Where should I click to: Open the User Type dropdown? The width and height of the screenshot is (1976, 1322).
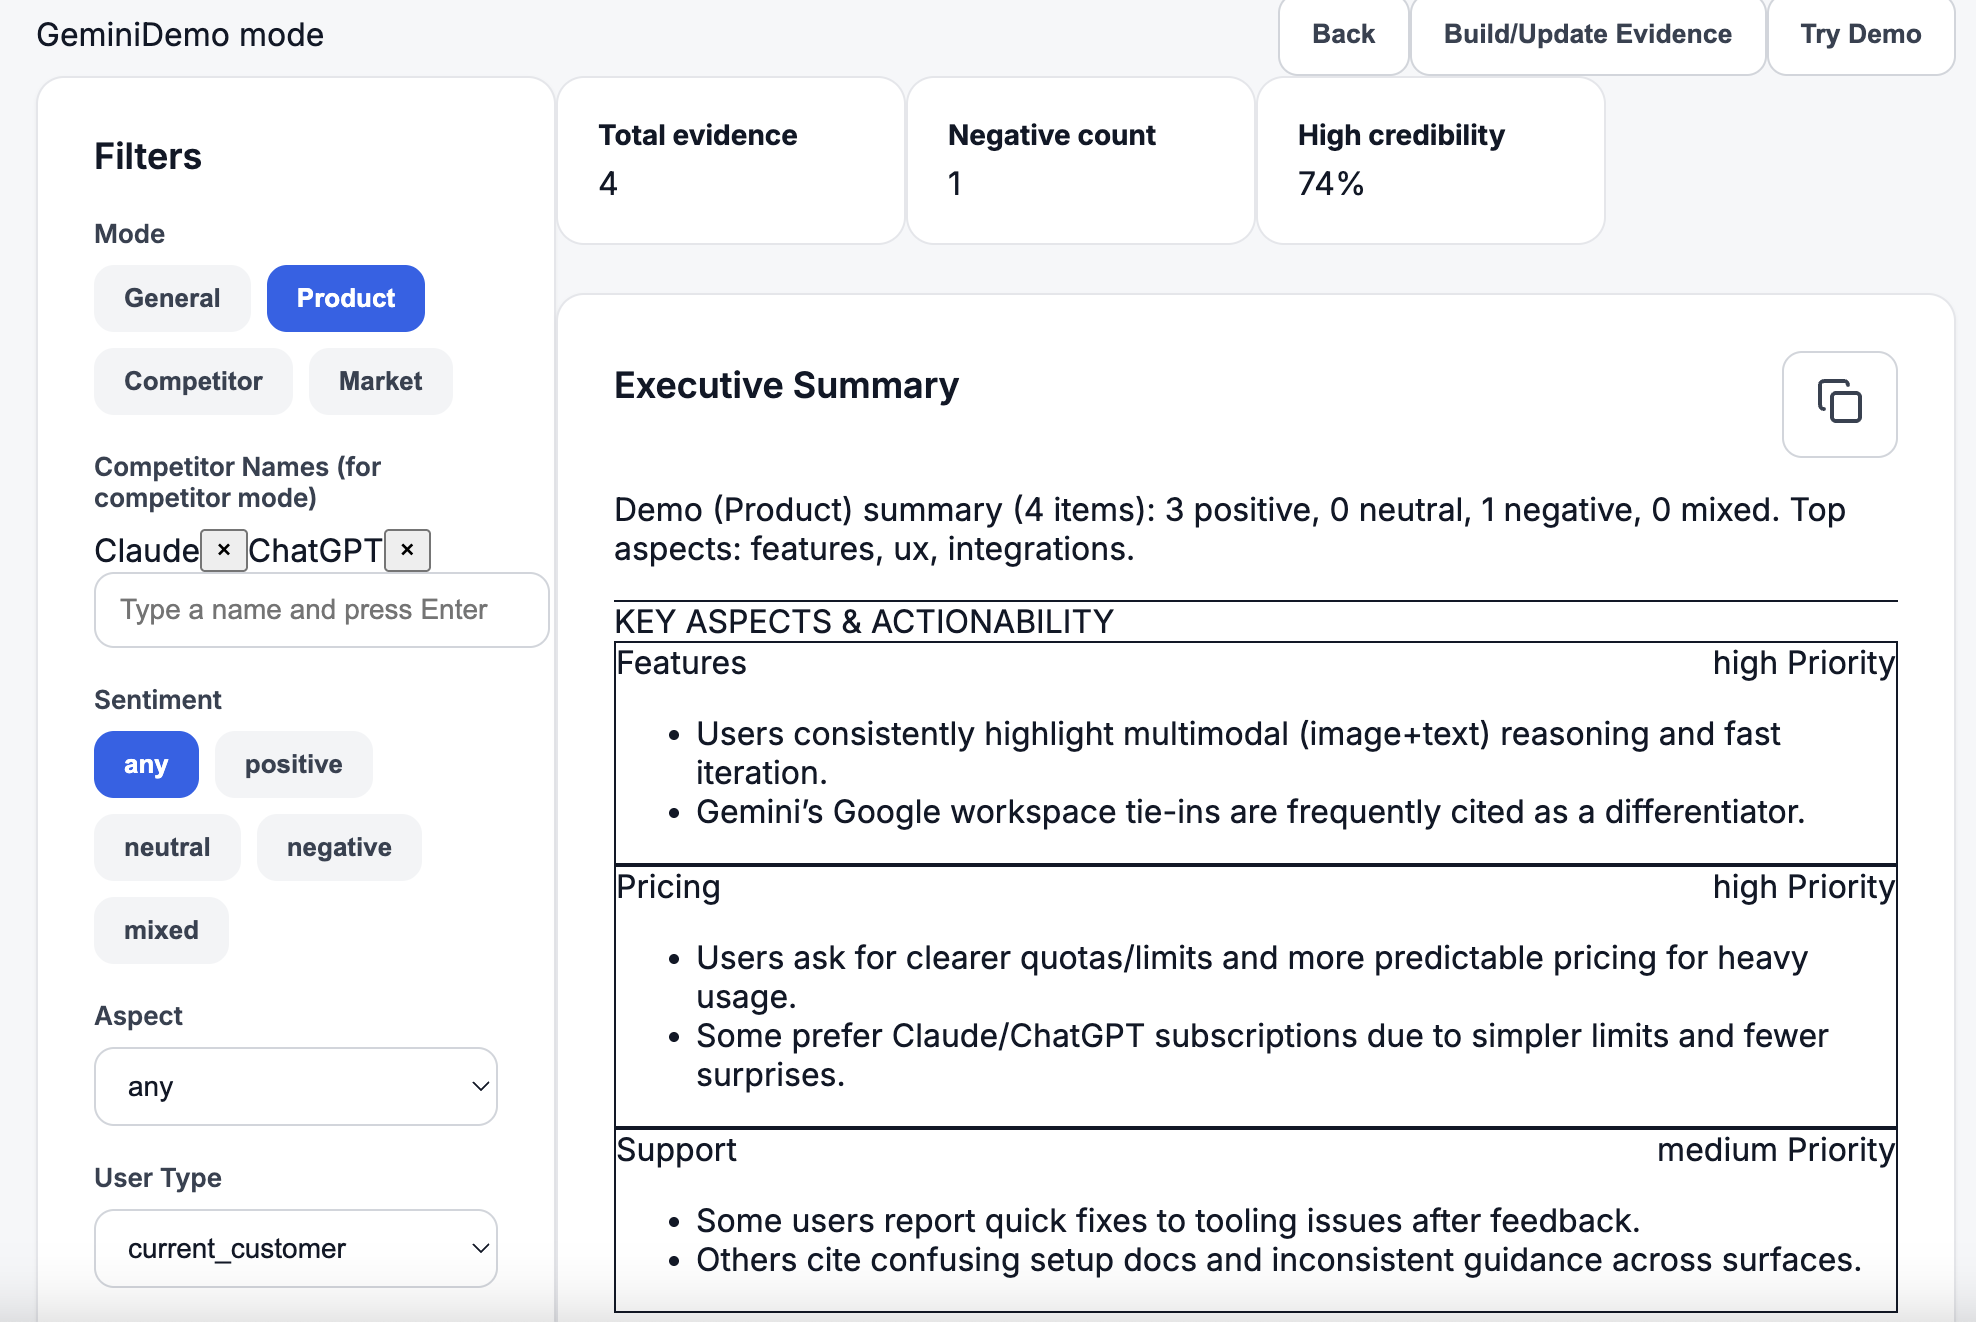pos(296,1248)
